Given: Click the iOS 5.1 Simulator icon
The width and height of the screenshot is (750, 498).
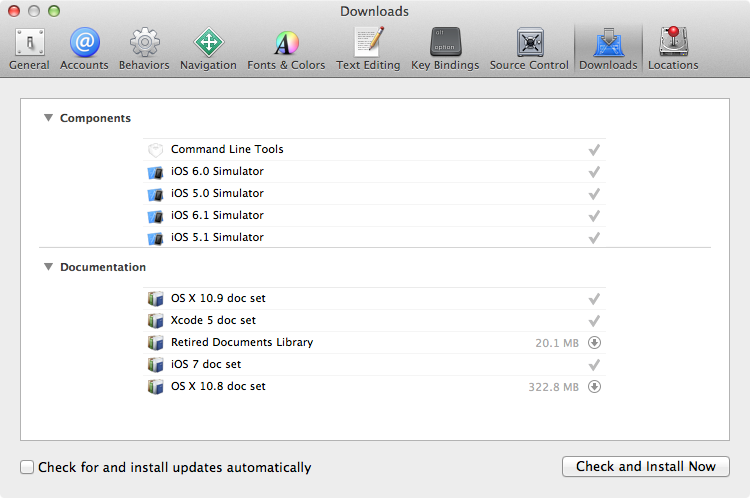Looking at the screenshot, I should coord(155,238).
